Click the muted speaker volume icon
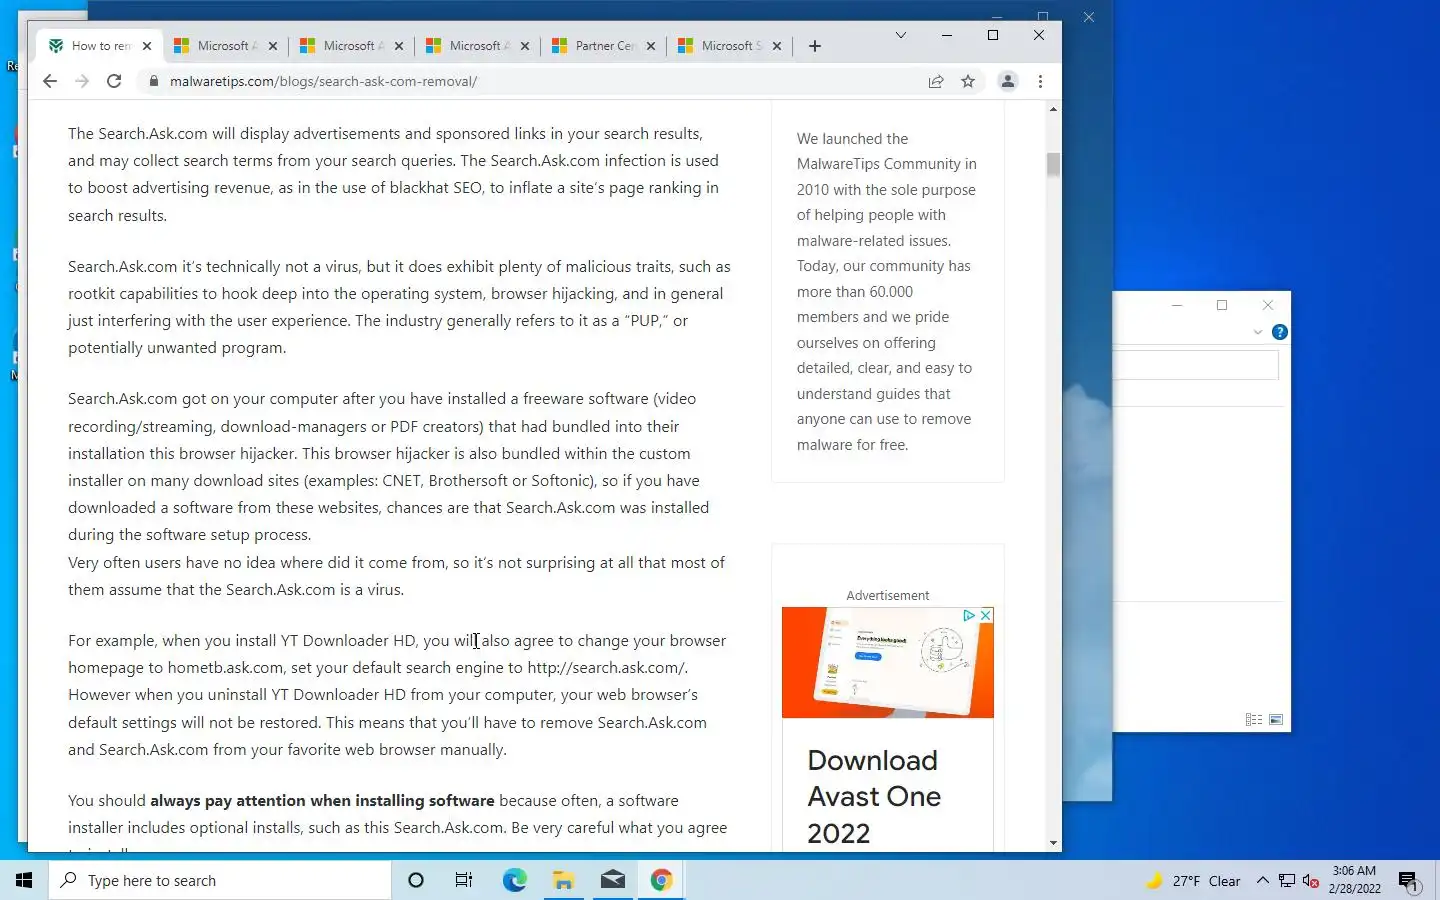Viewport: 1440px width, 900px height. (1311, 881)
